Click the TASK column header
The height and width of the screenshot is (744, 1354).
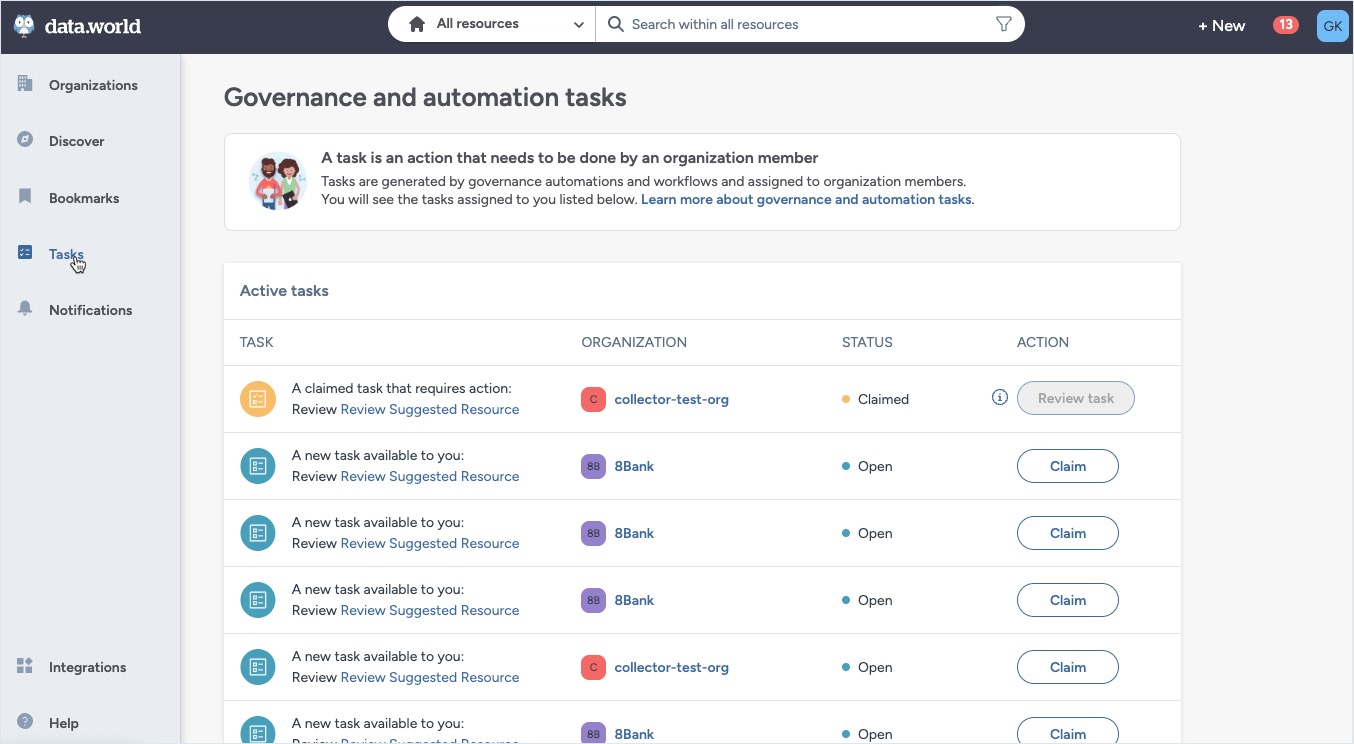(256, 342)
